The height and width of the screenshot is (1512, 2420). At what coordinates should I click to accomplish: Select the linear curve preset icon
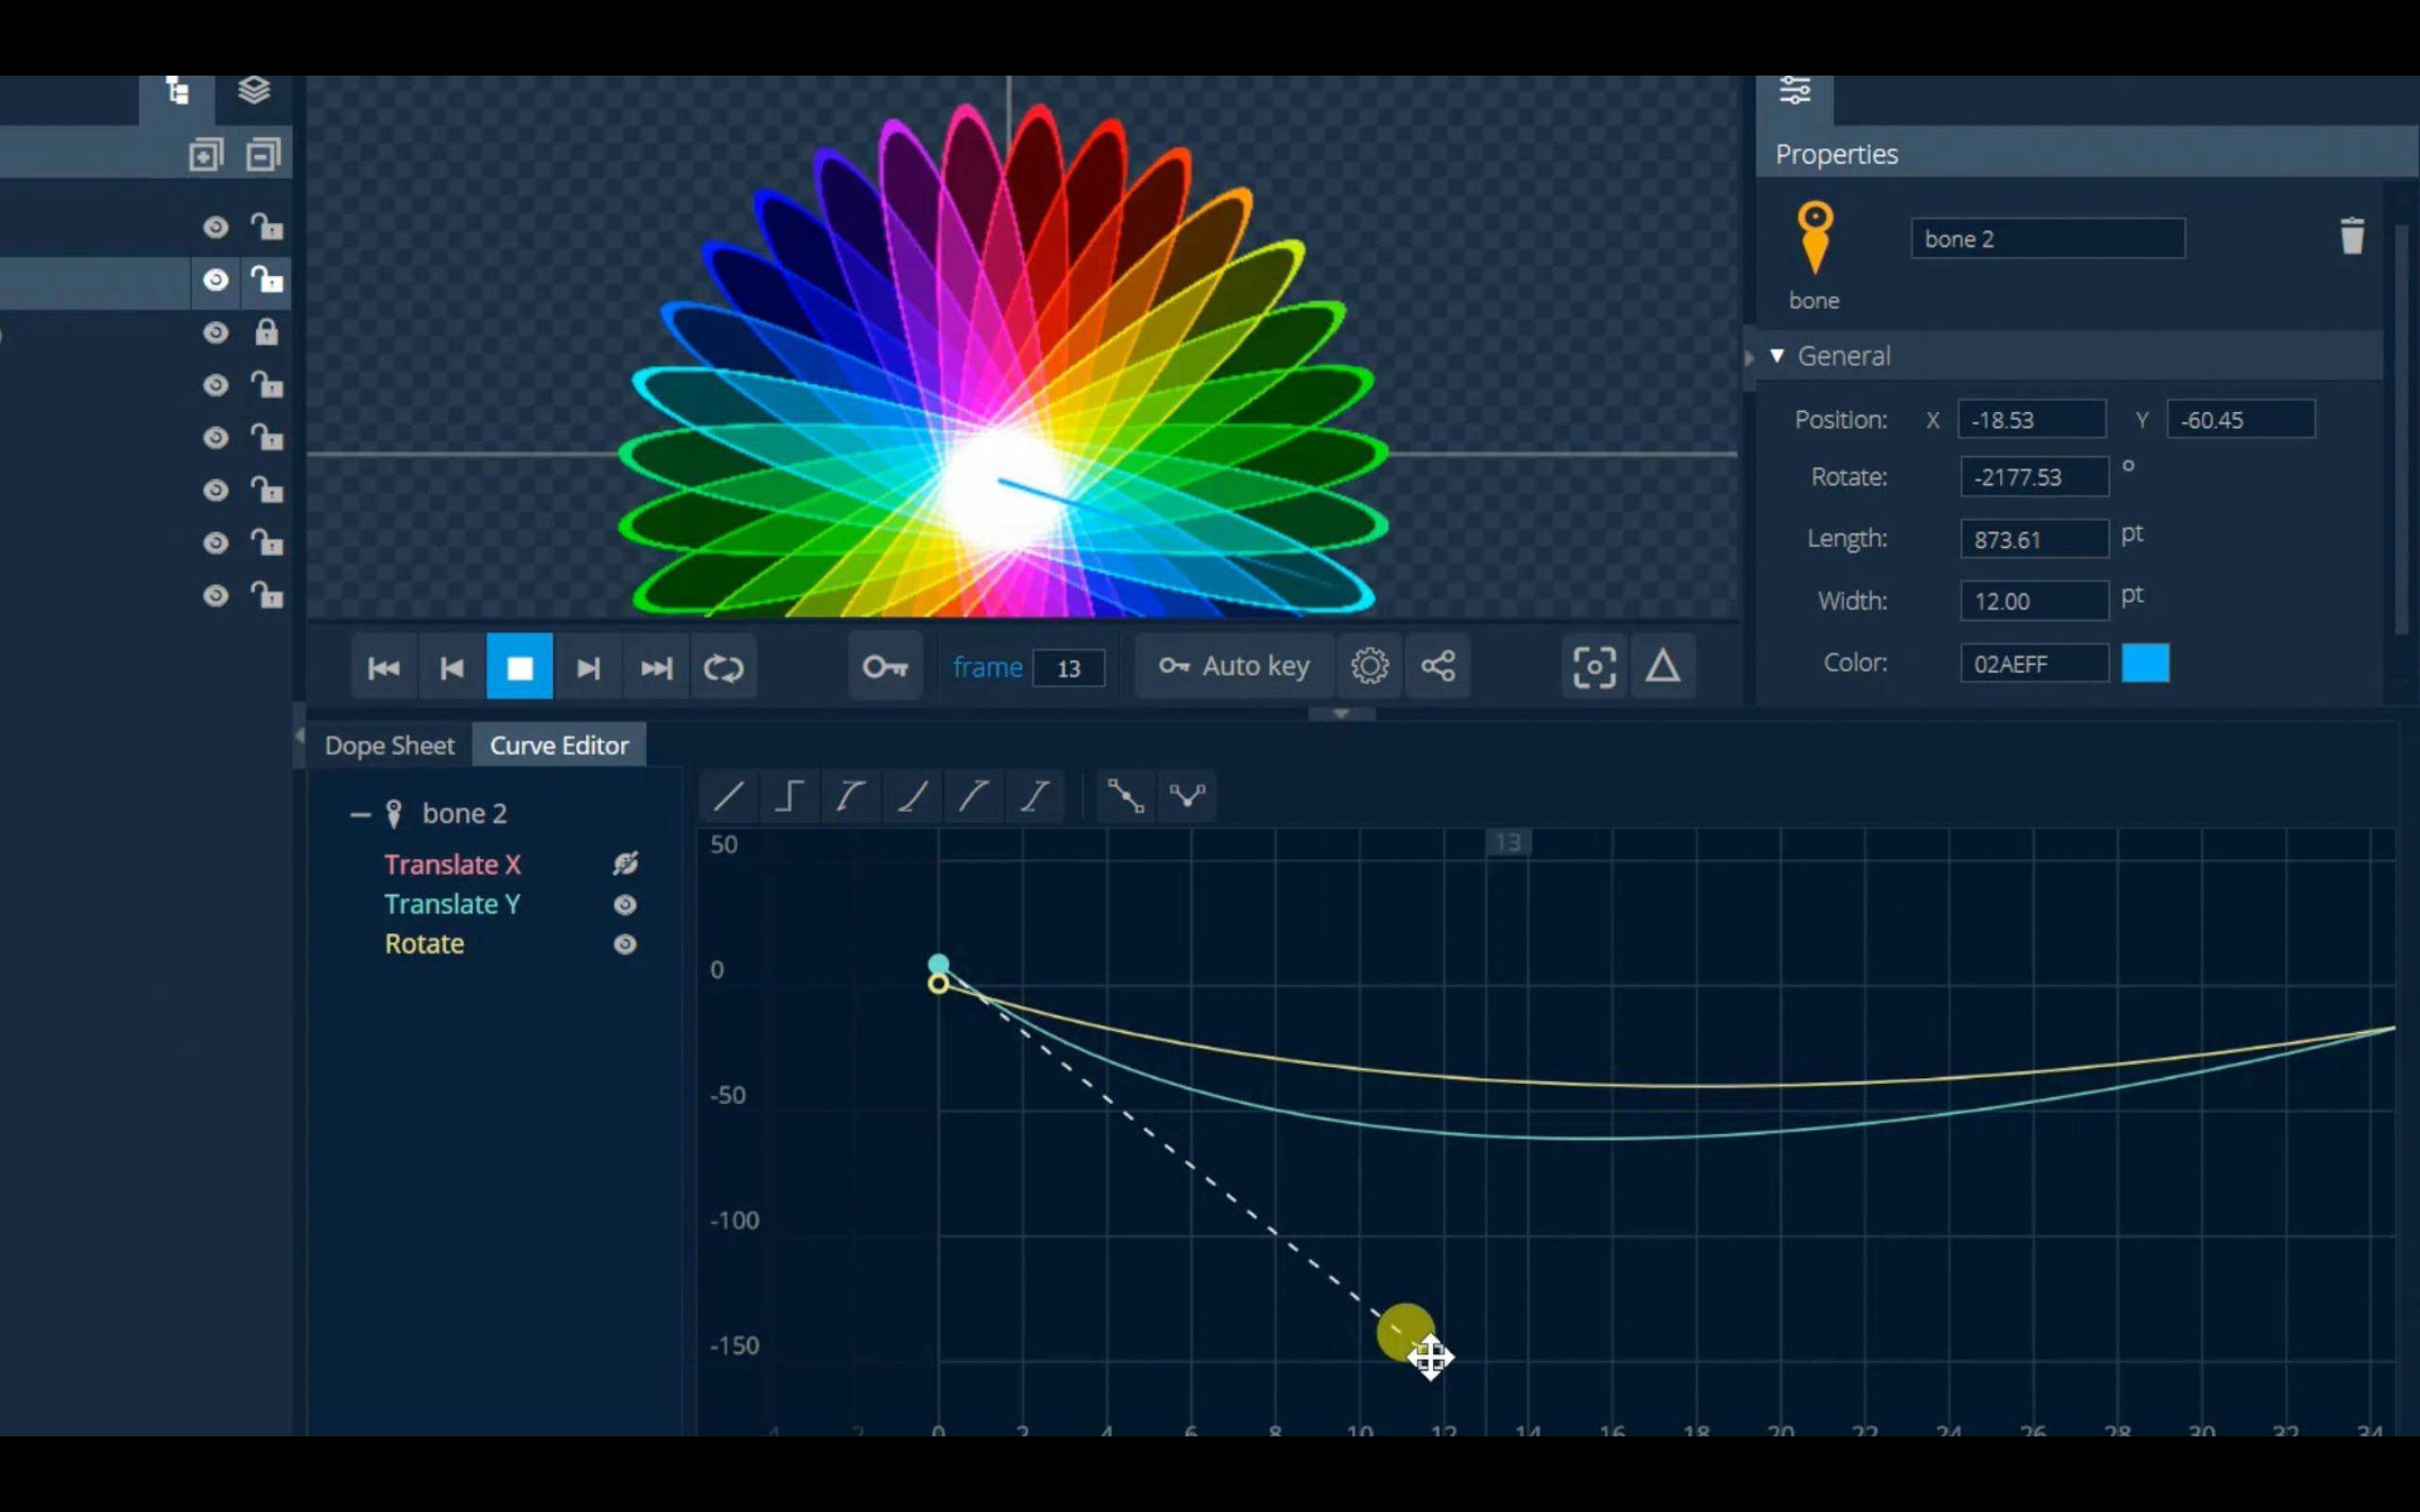pos(728,796)
